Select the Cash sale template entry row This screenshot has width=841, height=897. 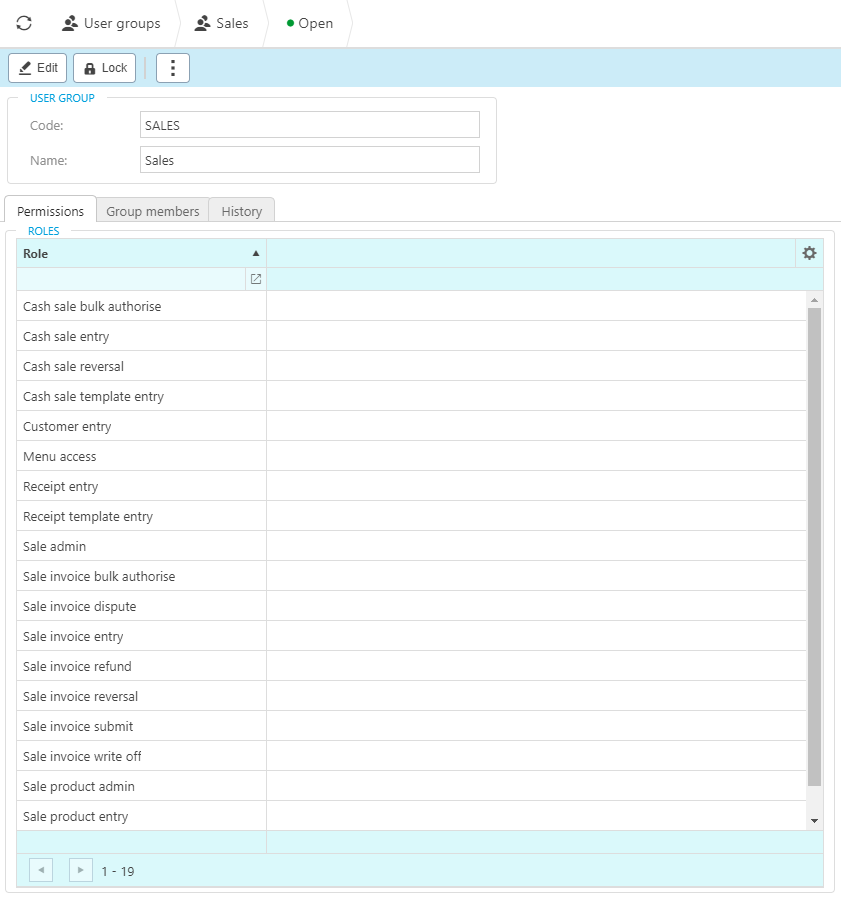point(411,396)
